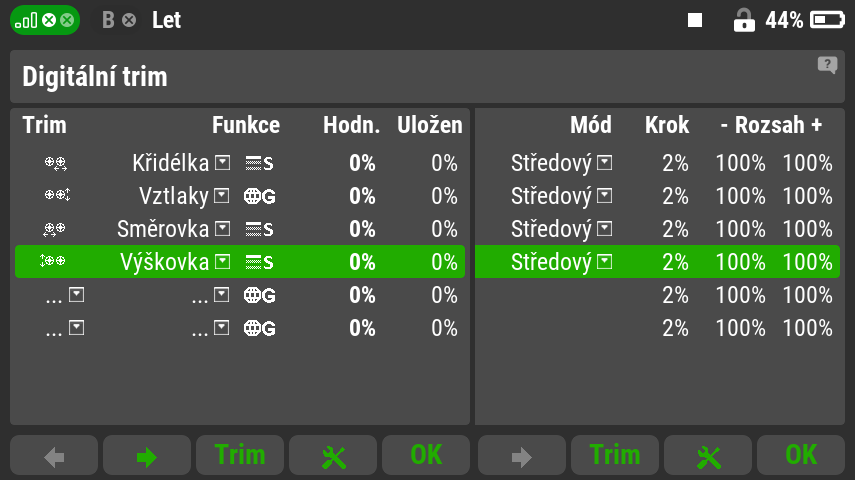
Task: Click the grey left arrow button
Action: pos(54,455)
